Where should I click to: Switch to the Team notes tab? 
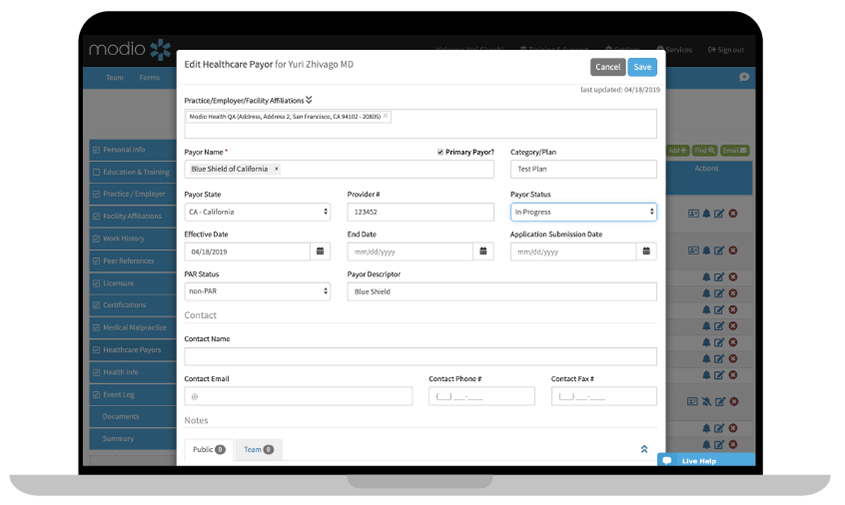259,449
